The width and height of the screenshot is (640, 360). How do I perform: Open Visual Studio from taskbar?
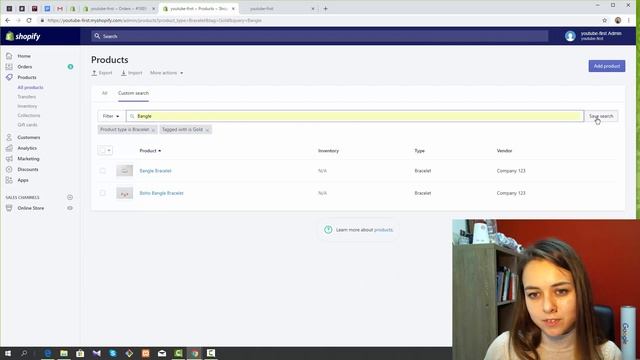point(97,353)
